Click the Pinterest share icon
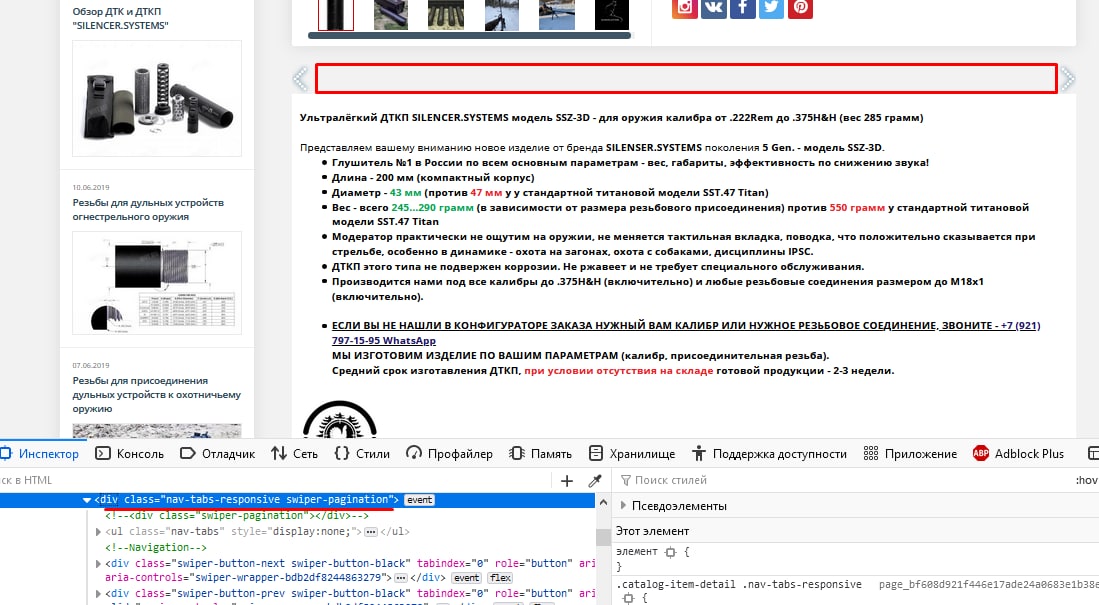 coord(800,8)
